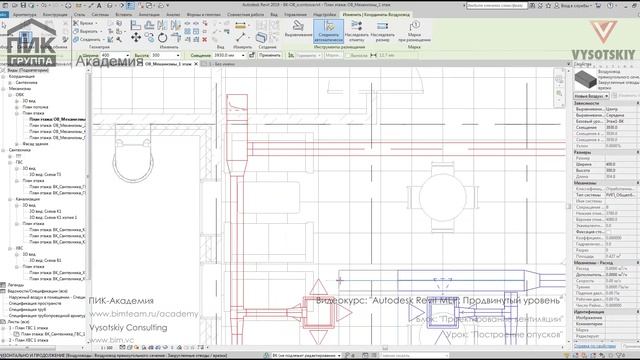Click the Вырезать geometry tool

click(86, 31)
